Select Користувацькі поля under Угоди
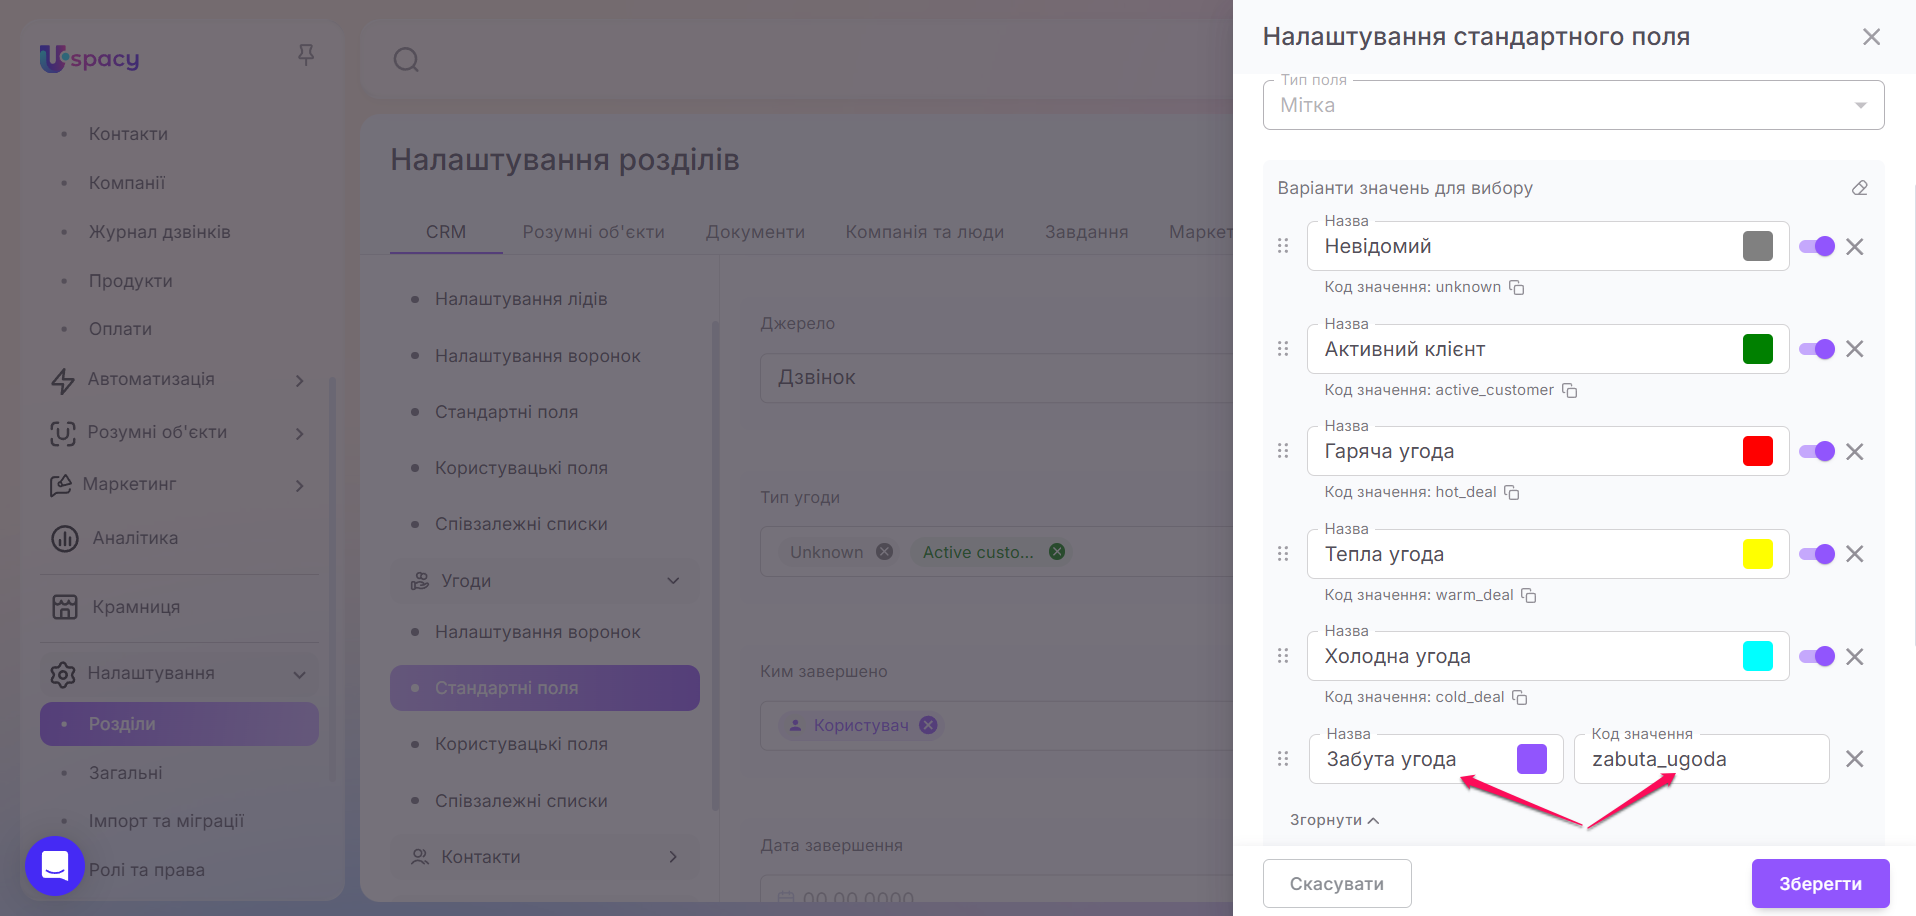This screenshot has height=916, width=1916. (521, 744)
